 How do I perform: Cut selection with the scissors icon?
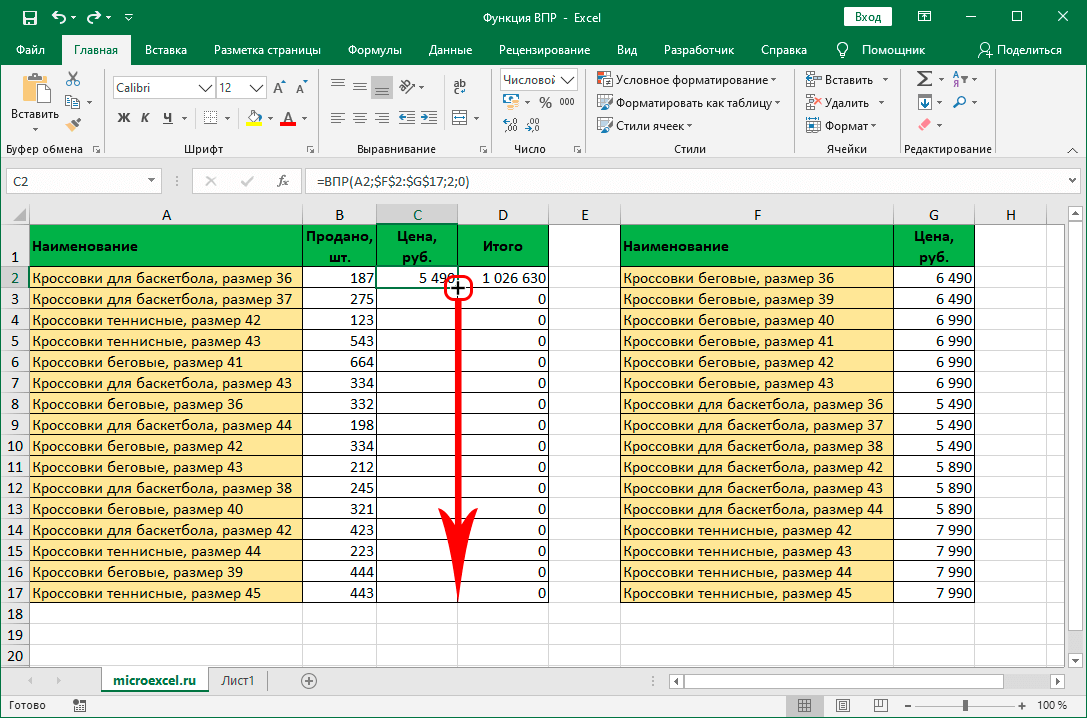point(73,79)
